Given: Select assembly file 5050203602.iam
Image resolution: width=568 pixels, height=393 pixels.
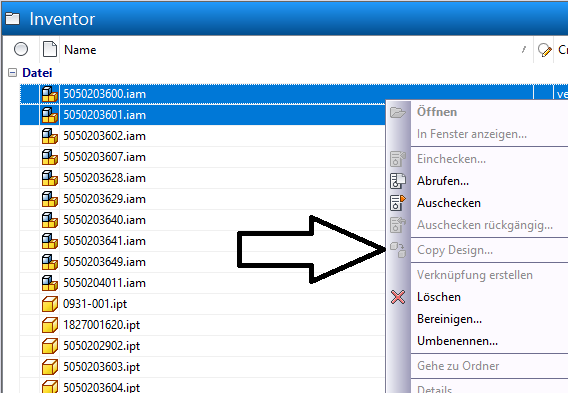Looking at the screenshot, I should click(105, 136).
